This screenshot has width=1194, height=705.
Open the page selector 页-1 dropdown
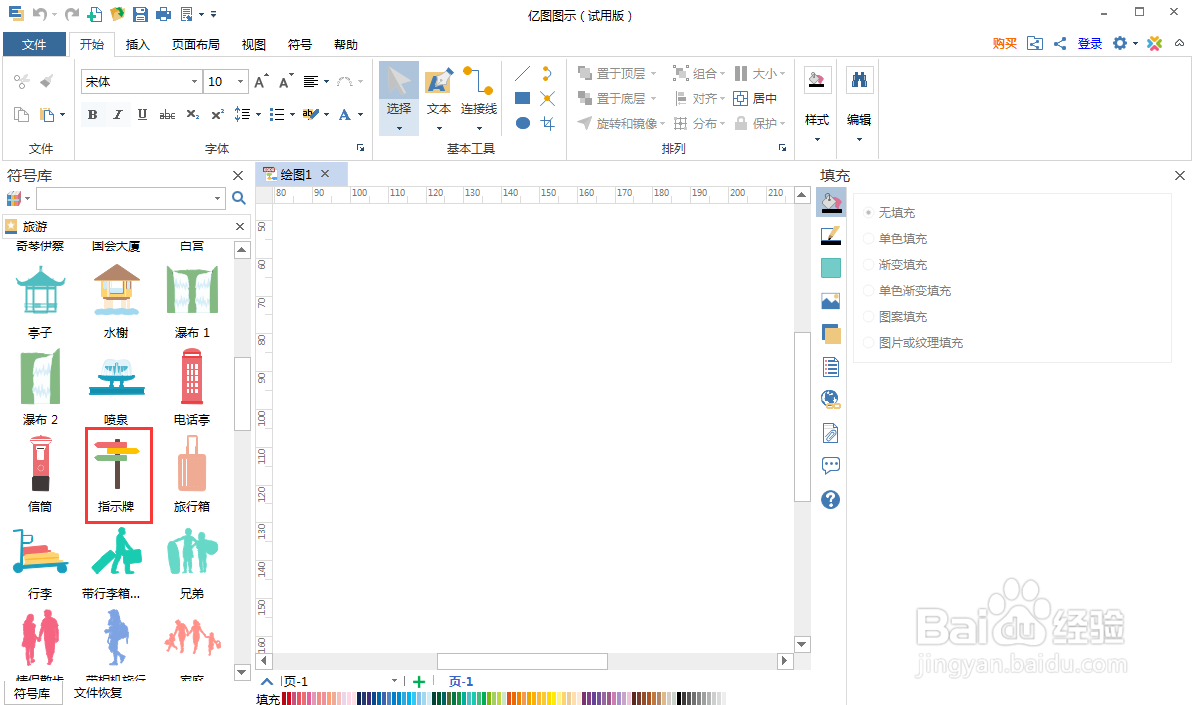[394, 681]
